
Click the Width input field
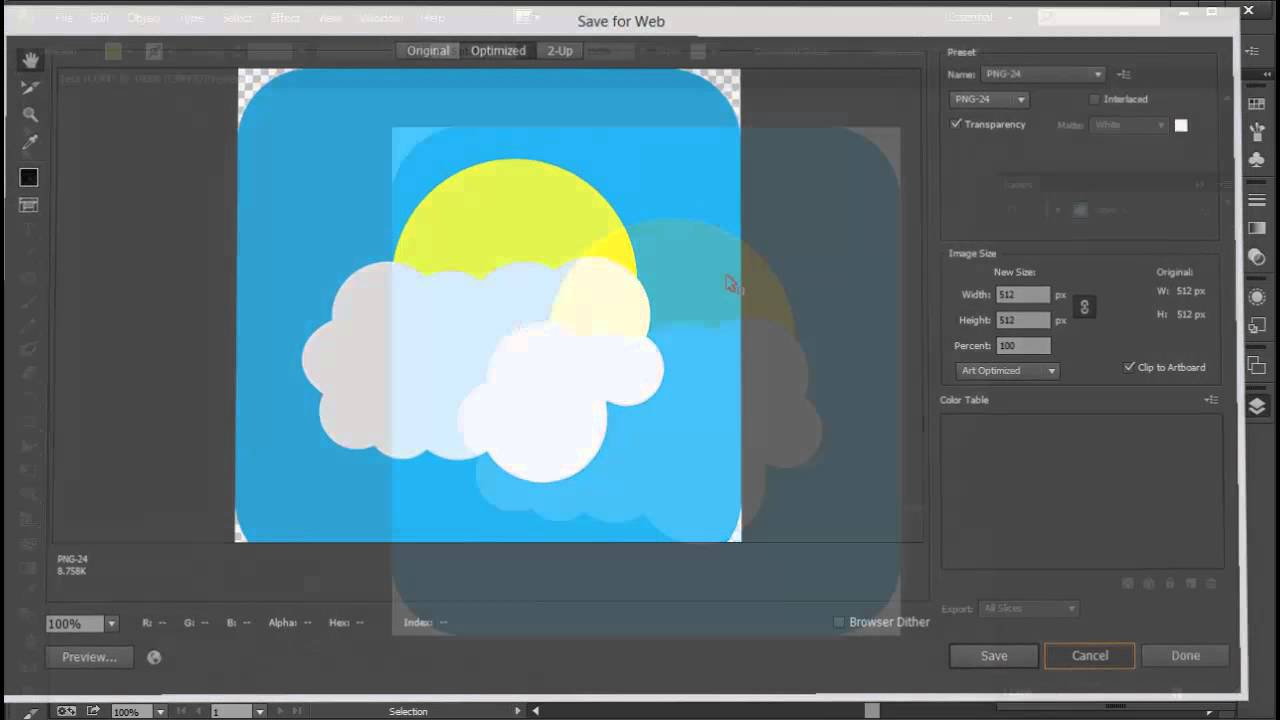tap(1023, 295)
